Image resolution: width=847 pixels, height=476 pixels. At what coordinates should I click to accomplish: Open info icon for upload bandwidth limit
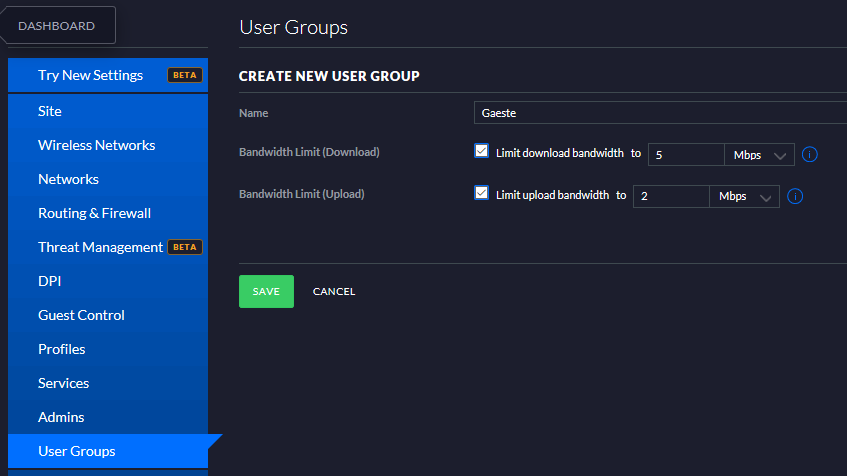795,196
